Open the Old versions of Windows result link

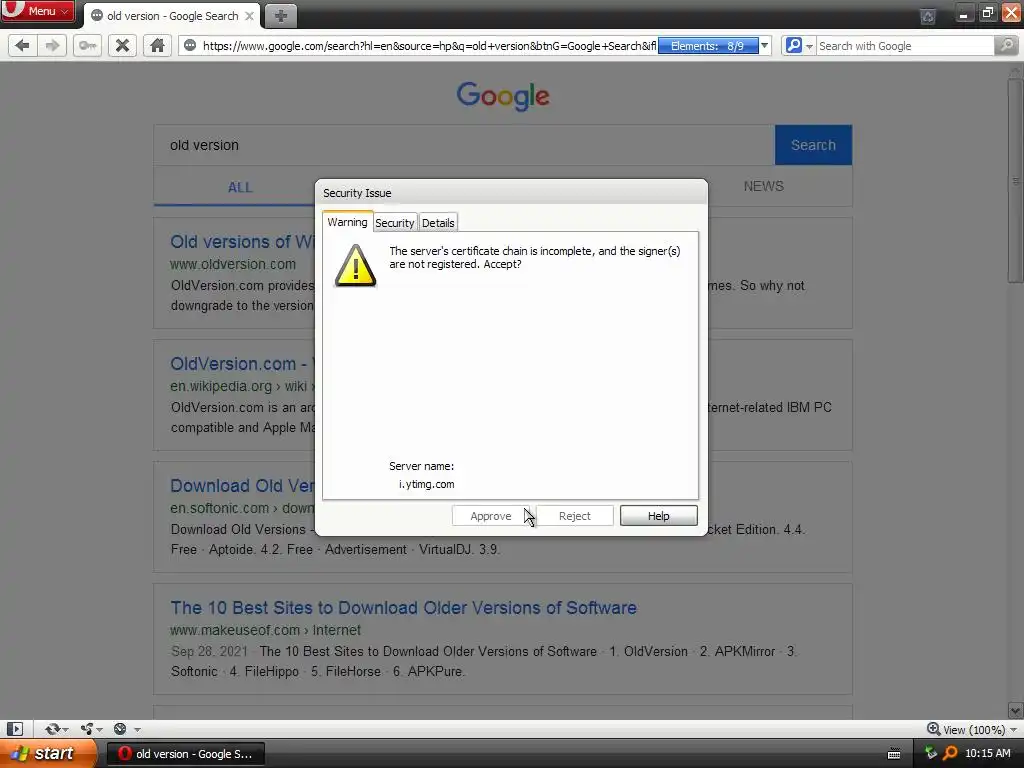pyautogui.click(x=242, y=242)
